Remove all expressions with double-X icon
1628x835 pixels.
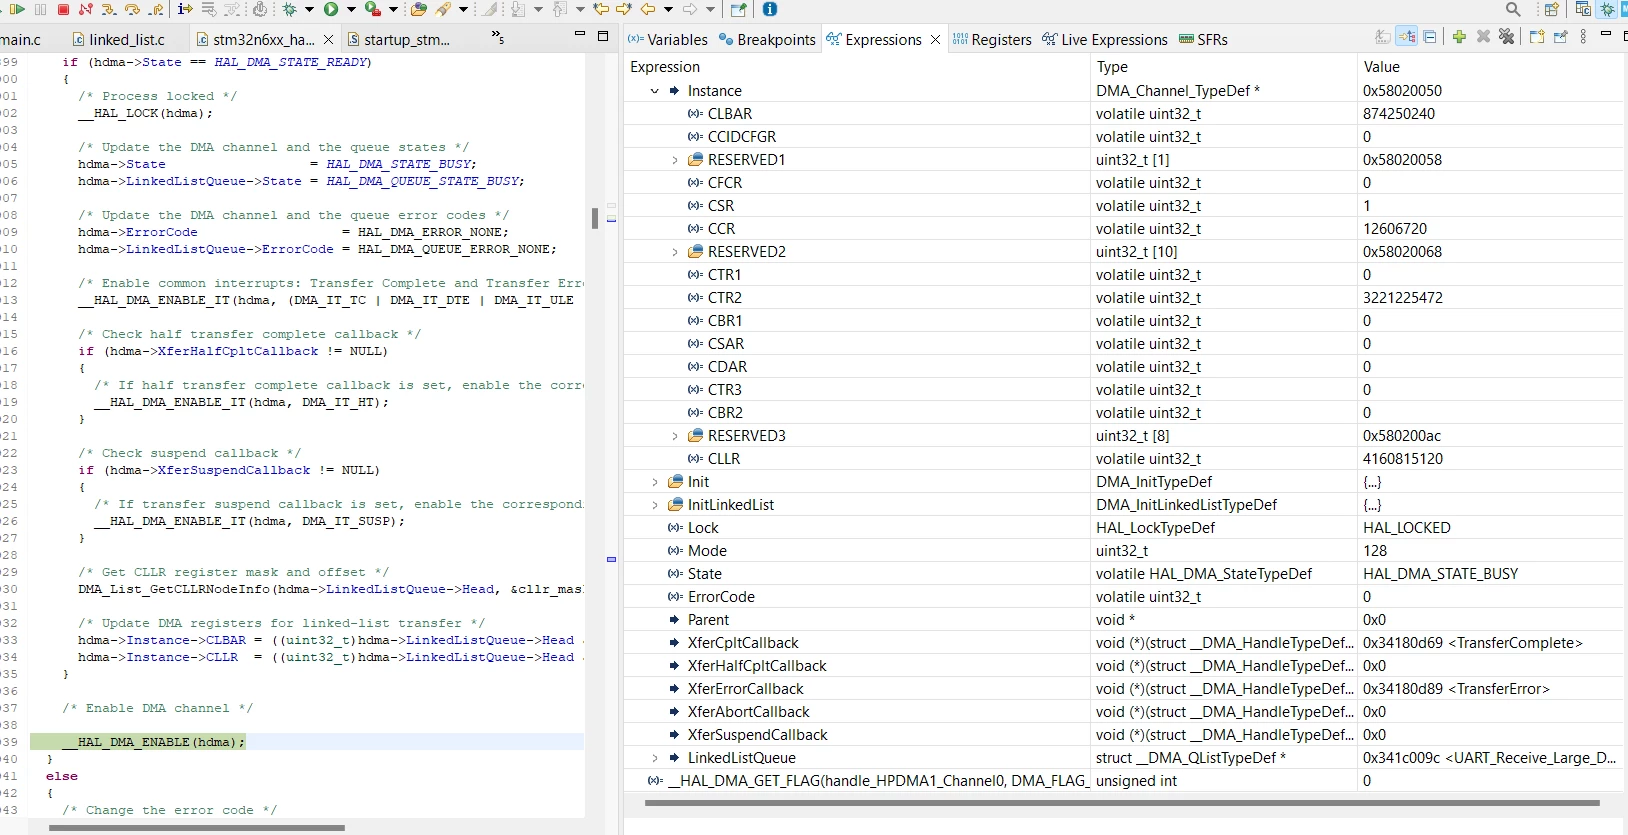(x=1507, y=37)
